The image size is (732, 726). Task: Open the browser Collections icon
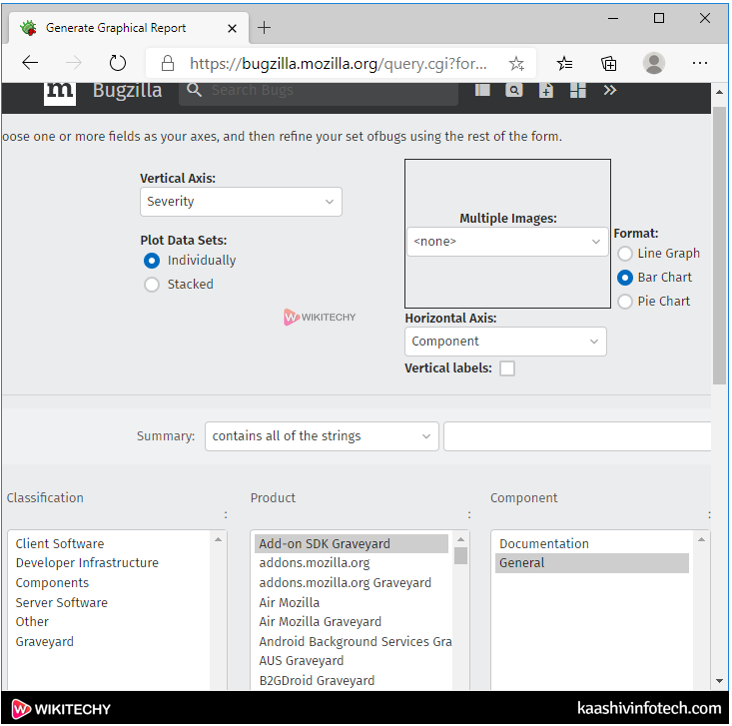click(609, 63)
